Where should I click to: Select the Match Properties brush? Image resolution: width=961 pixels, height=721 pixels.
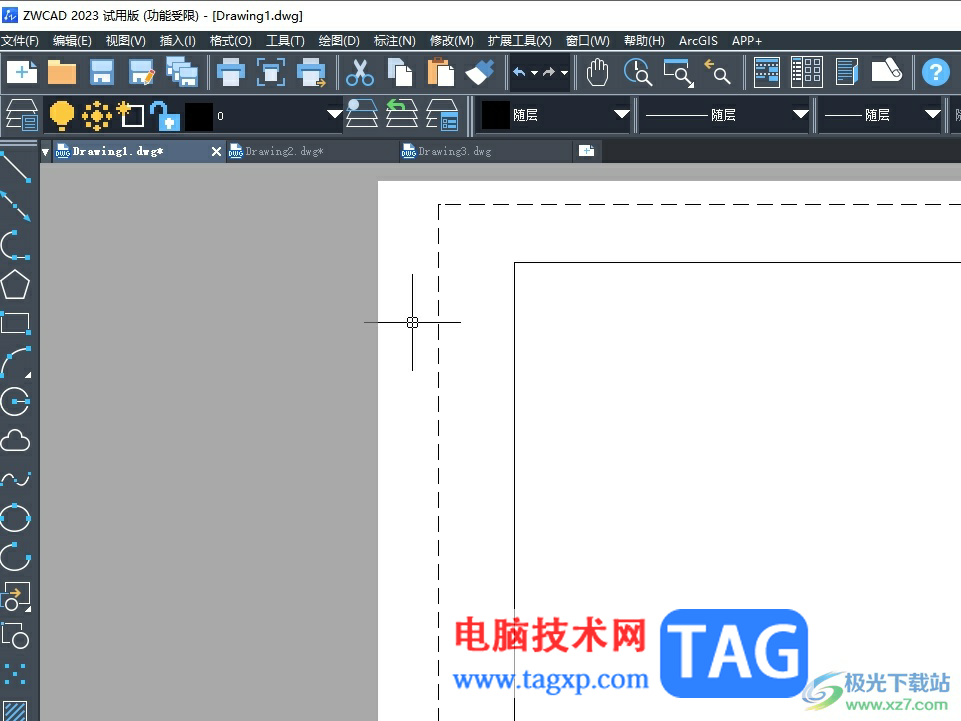pos(480,72)
